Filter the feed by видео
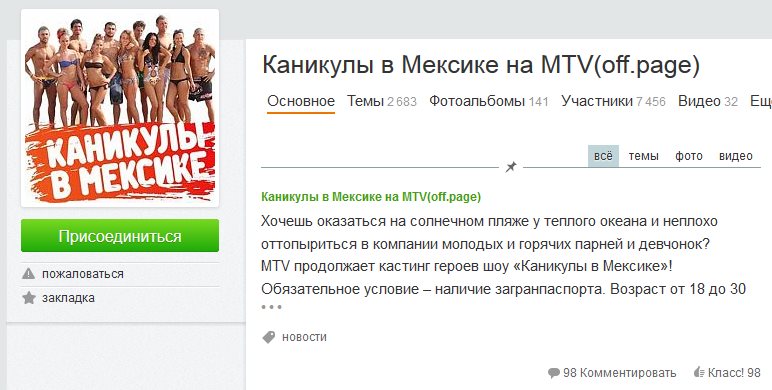Screen dimensions: 772x390 (x=736, y=156)
